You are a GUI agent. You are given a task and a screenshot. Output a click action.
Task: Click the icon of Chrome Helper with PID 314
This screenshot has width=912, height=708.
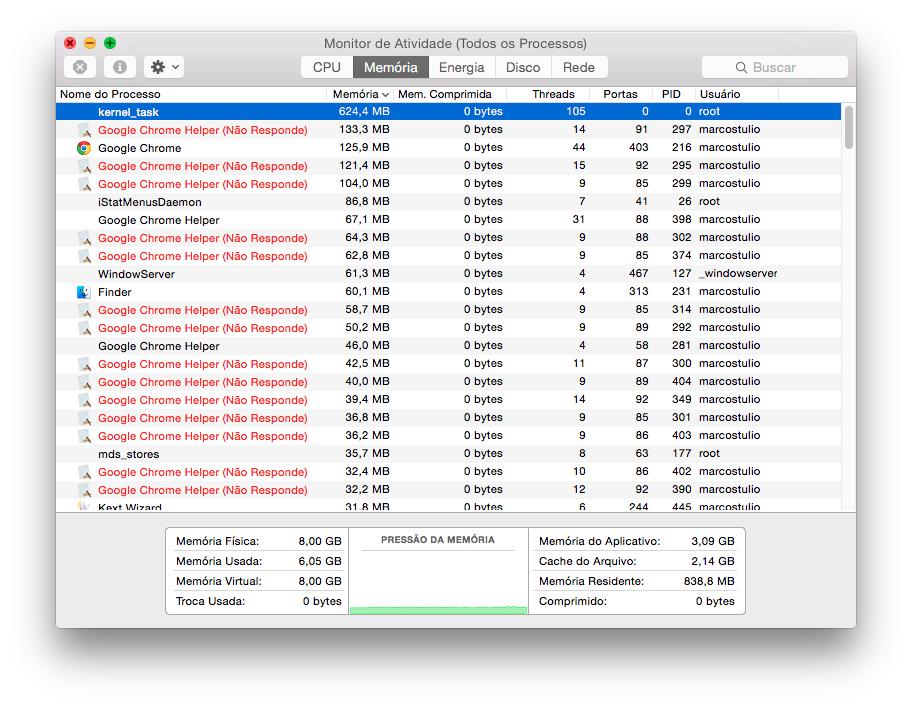pyautogui.click(x=85, y=310)
